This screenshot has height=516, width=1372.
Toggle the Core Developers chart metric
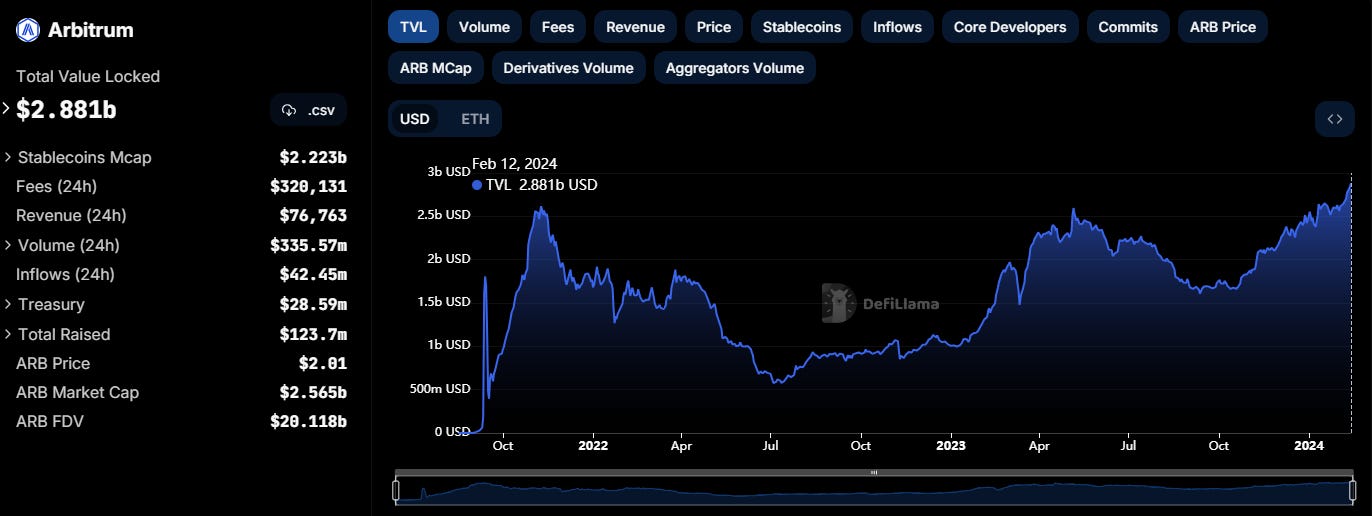[1010, 27]
